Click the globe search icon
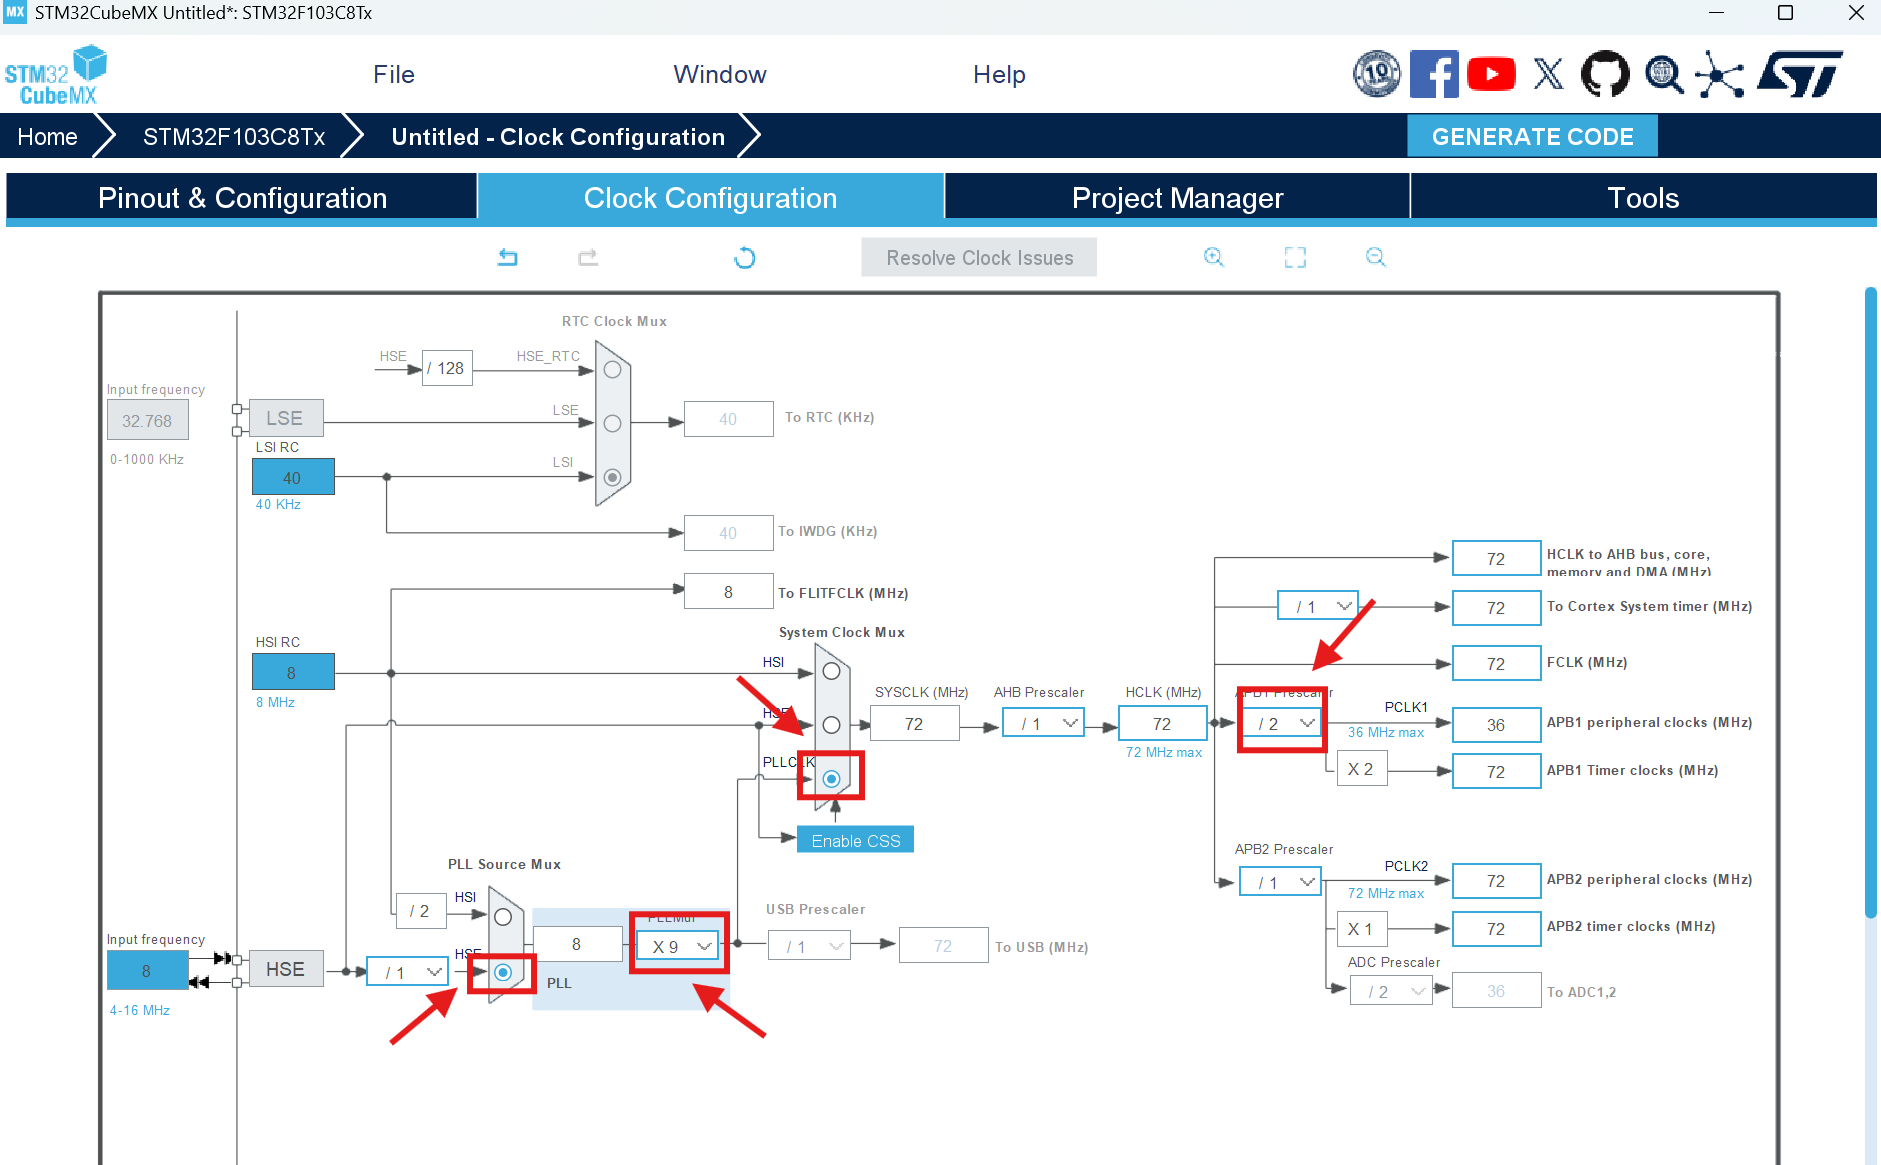 pyautogui.click(x=1664, y=74)
